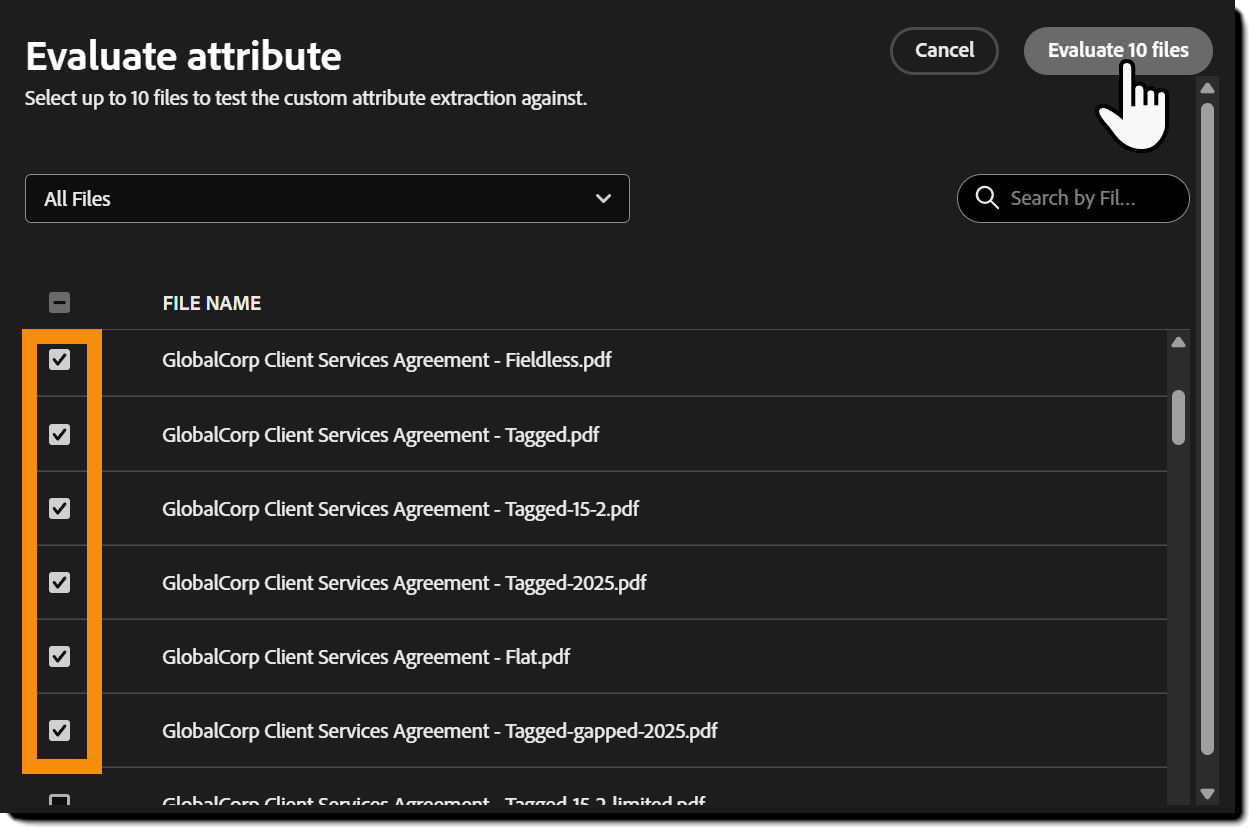Screen dimensions: 1249x828
Task: Uncheck the Tagged-15-2.pdf checkbox
Action: [x=59, y=508]
